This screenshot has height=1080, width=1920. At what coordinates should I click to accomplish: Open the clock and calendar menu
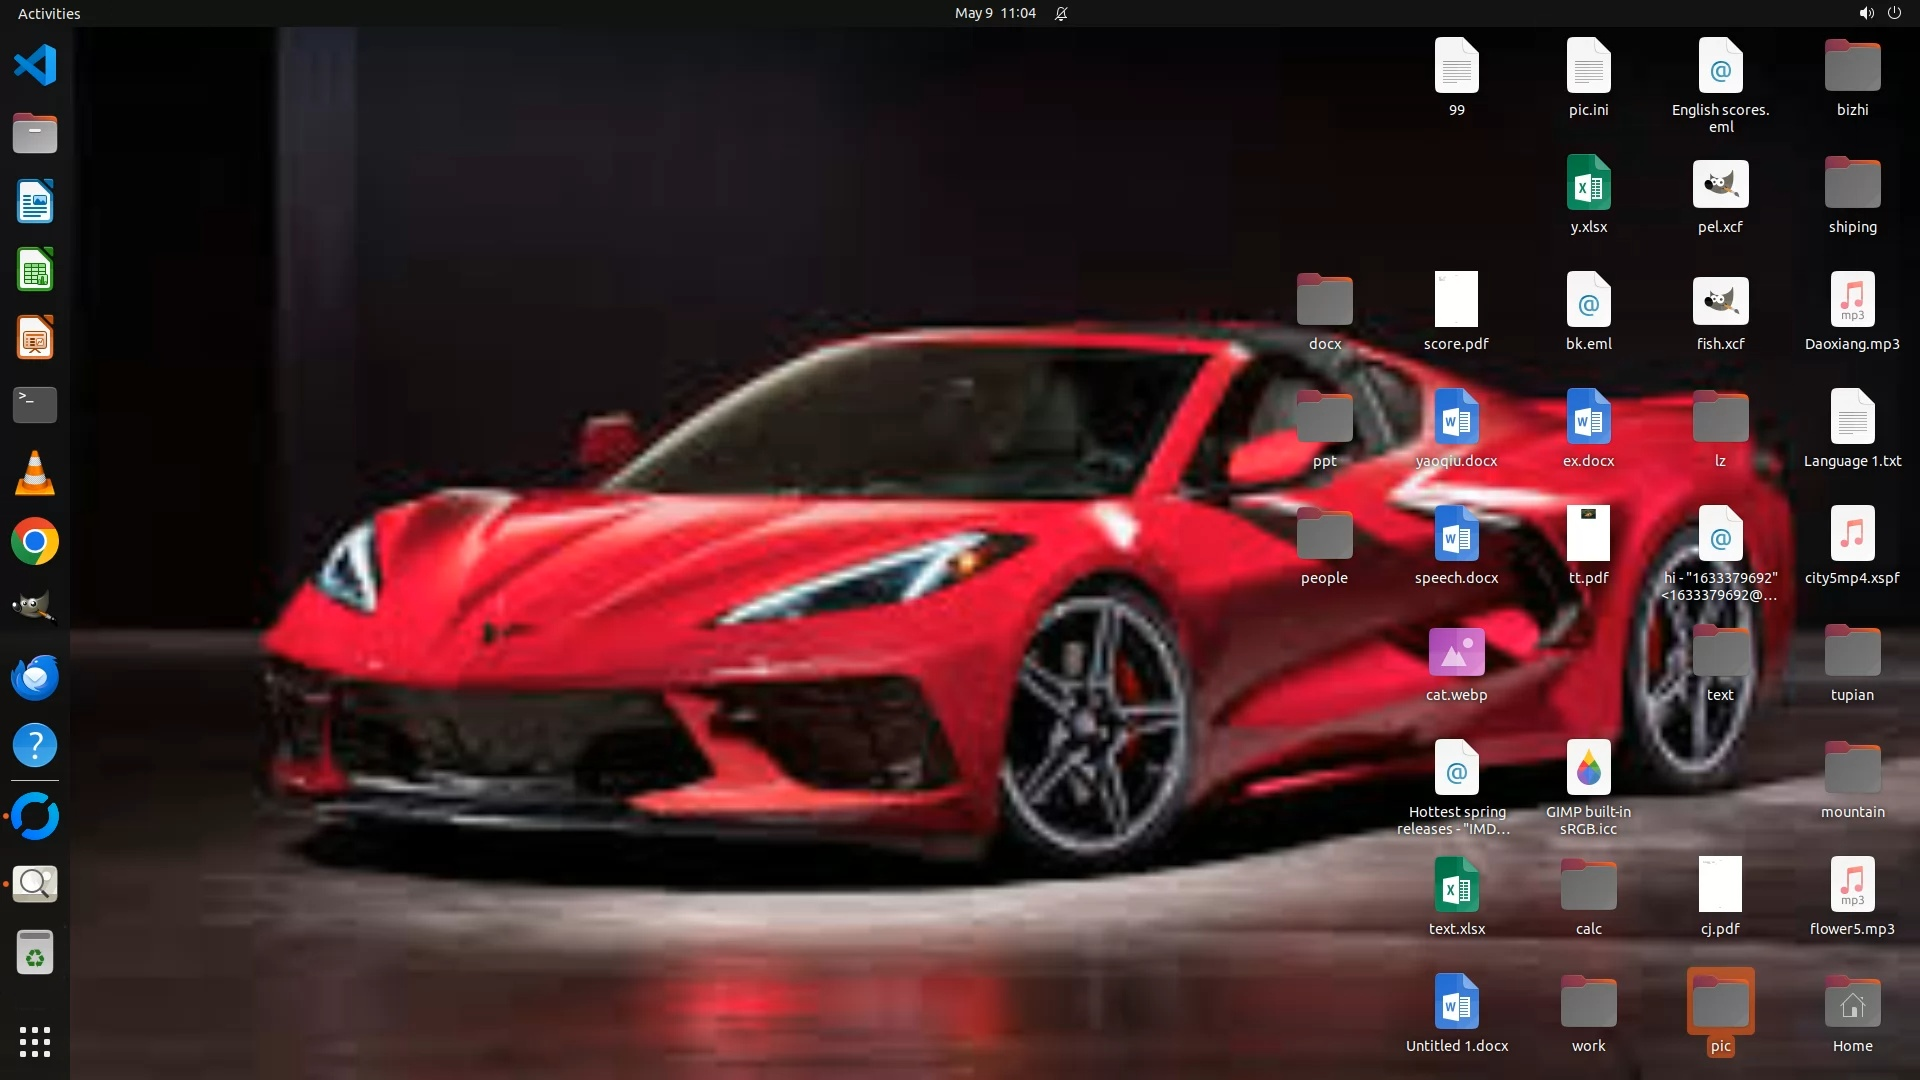tap(994, 13)
